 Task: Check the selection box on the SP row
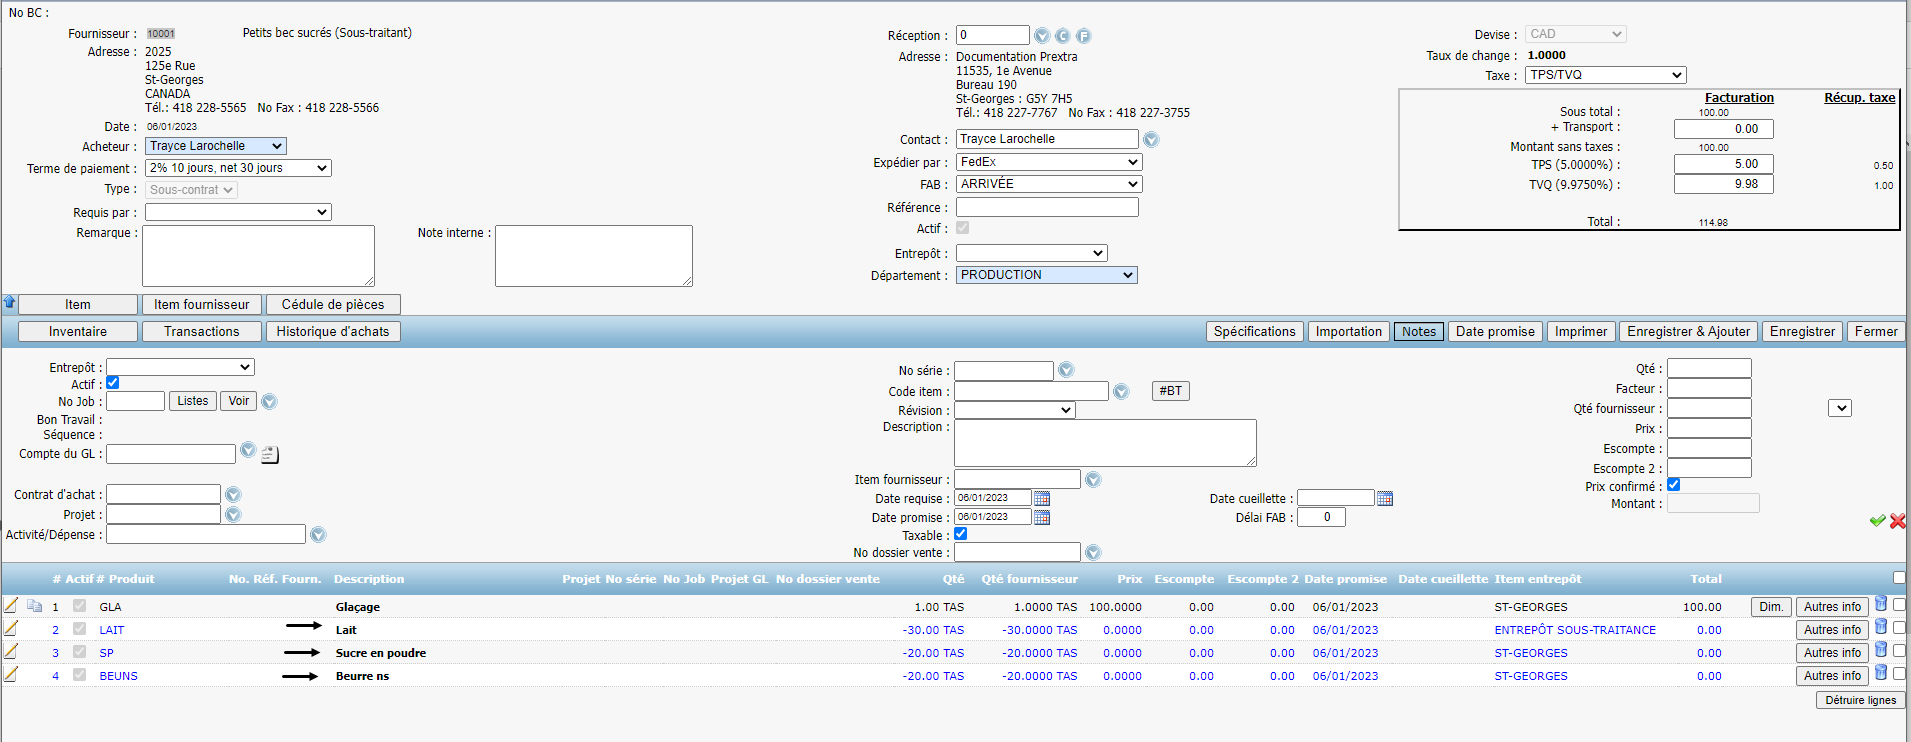(1899, 650)
